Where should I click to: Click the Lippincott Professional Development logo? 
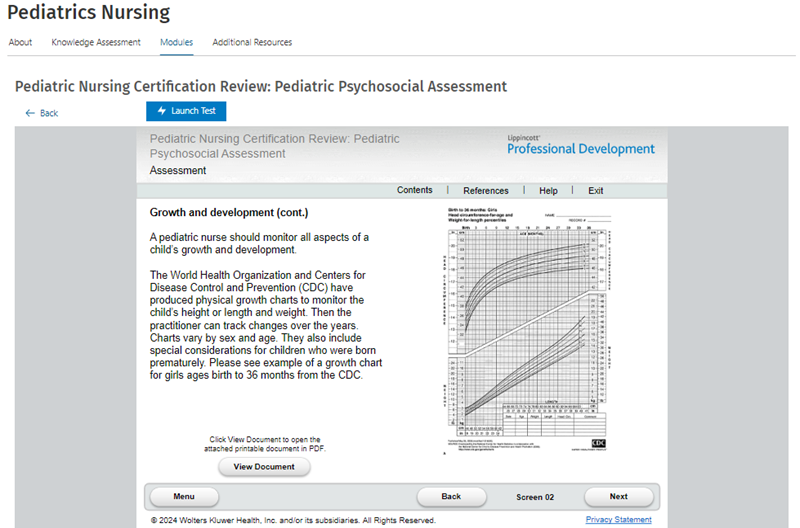click(580, 146)
